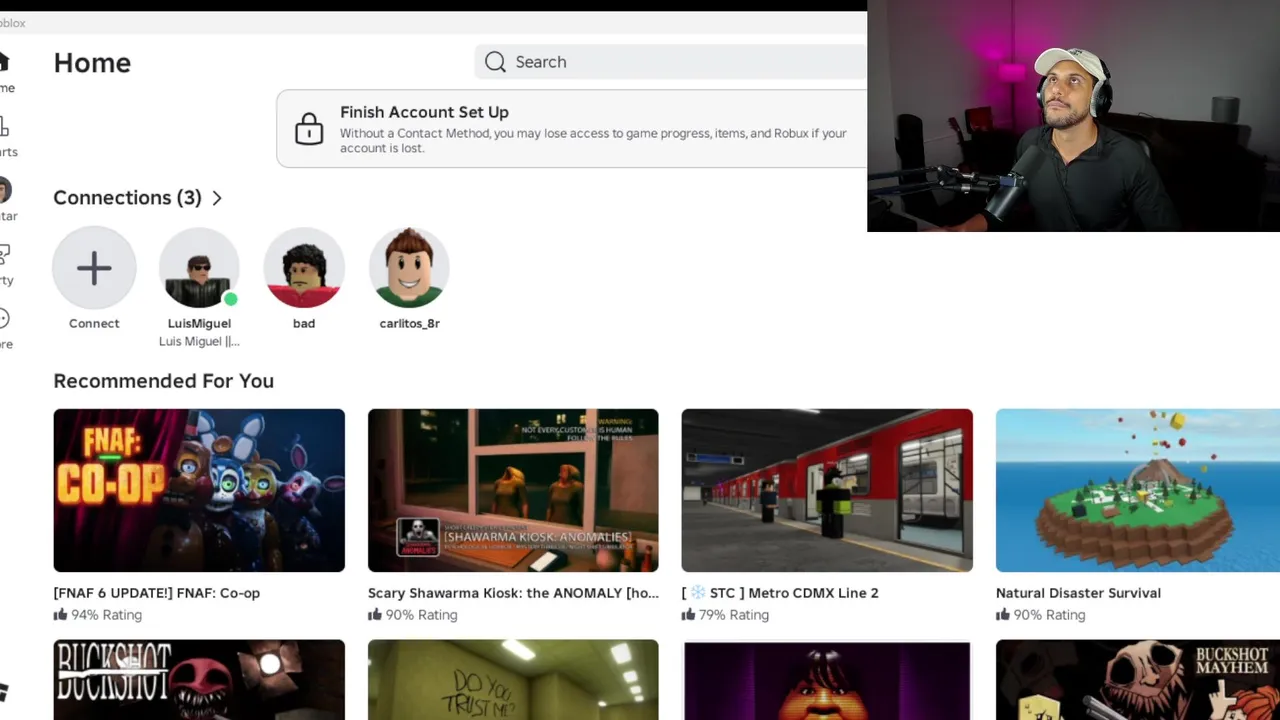Open the Natural Disaster Survival thumbnail
Screen dimensions: 1280x720
1138,490
